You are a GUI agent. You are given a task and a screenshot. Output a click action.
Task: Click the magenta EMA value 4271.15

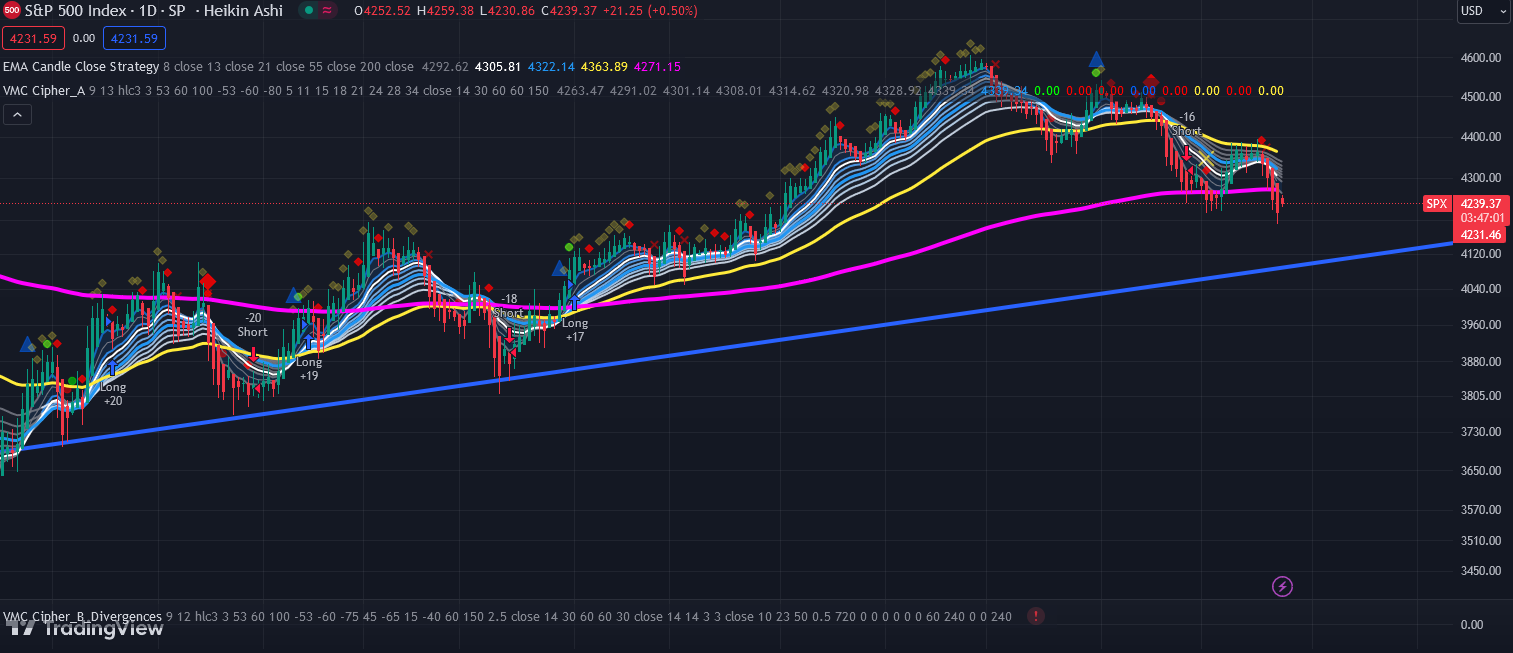click(659, 67)
